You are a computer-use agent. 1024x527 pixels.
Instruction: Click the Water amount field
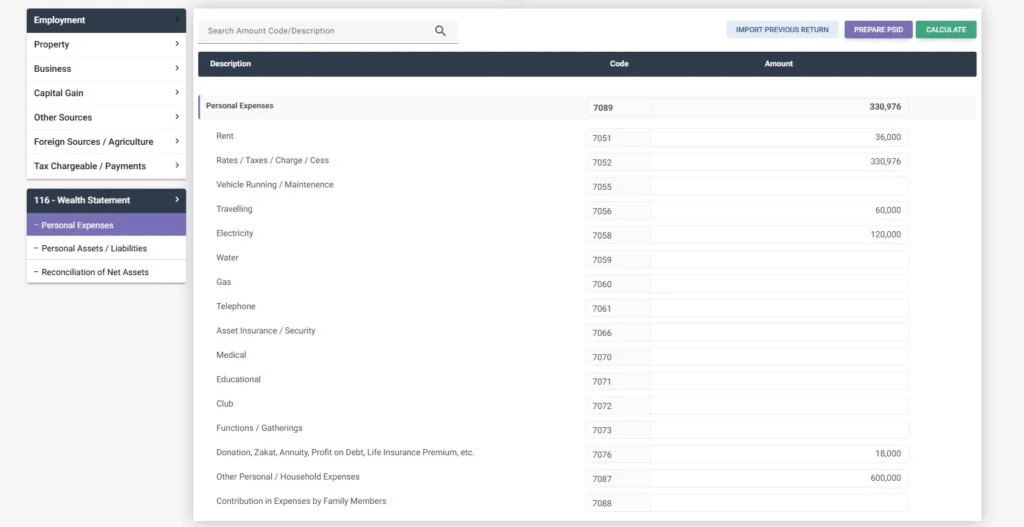[x=779, y=259]
